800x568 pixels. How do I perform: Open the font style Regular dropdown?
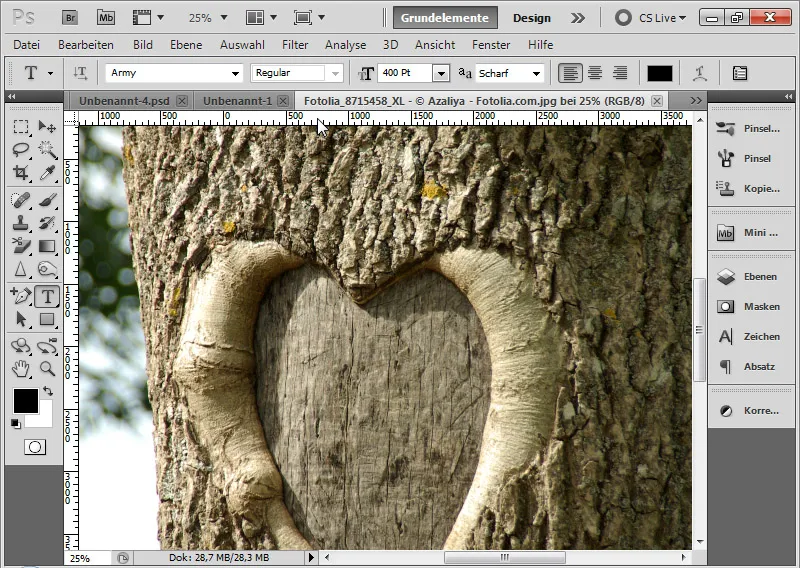[335, 73]
